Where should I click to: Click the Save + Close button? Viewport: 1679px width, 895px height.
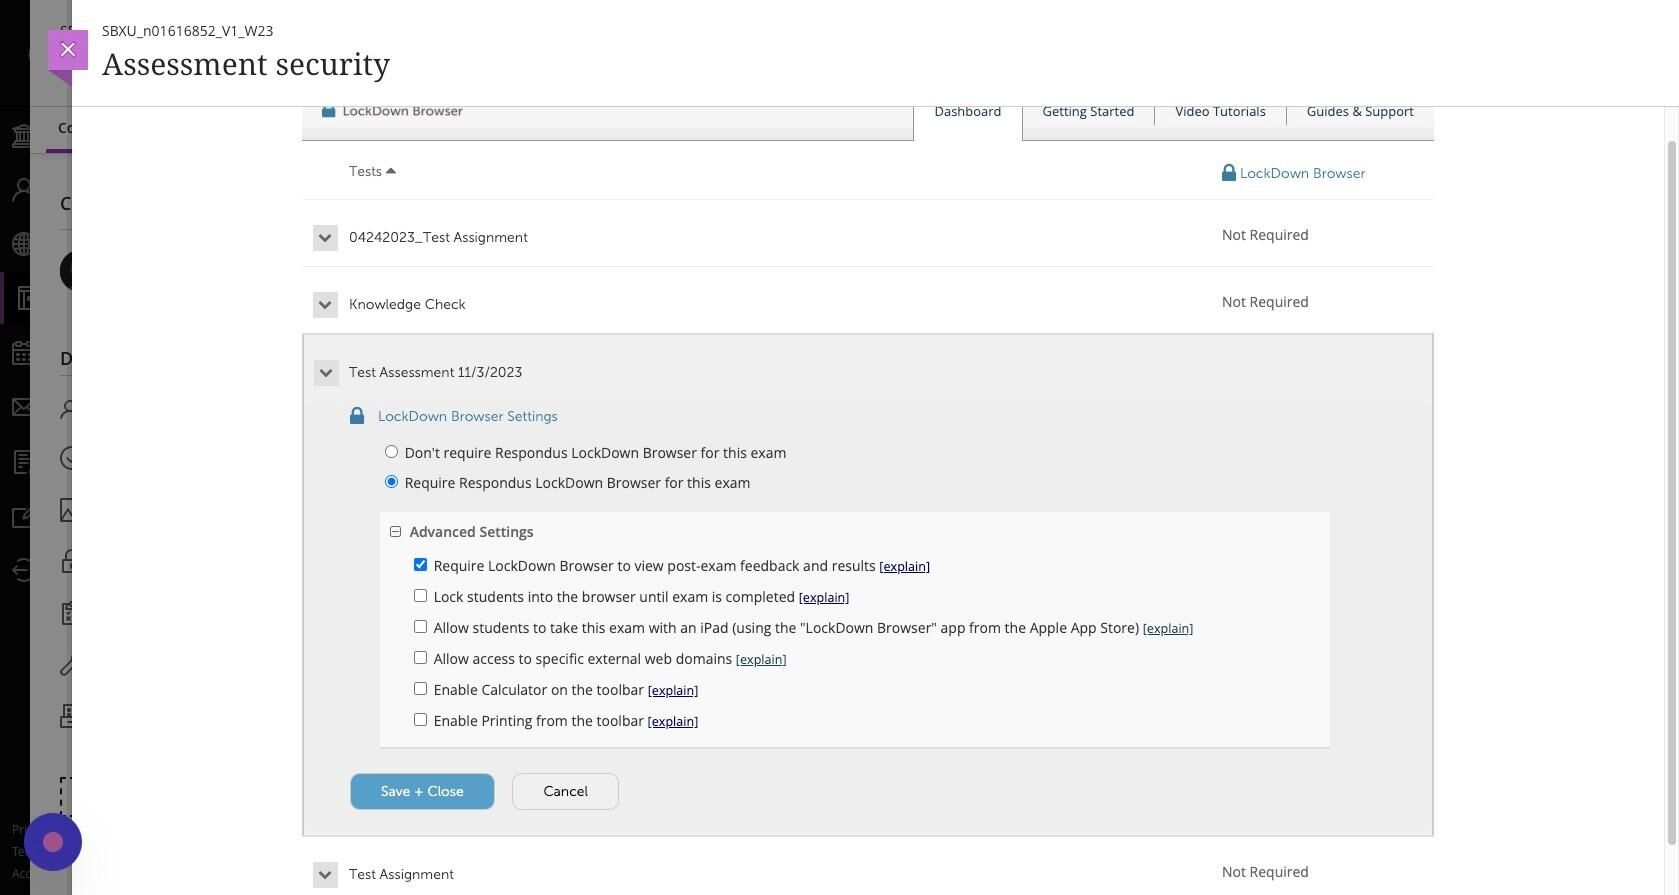click(422, 791)
